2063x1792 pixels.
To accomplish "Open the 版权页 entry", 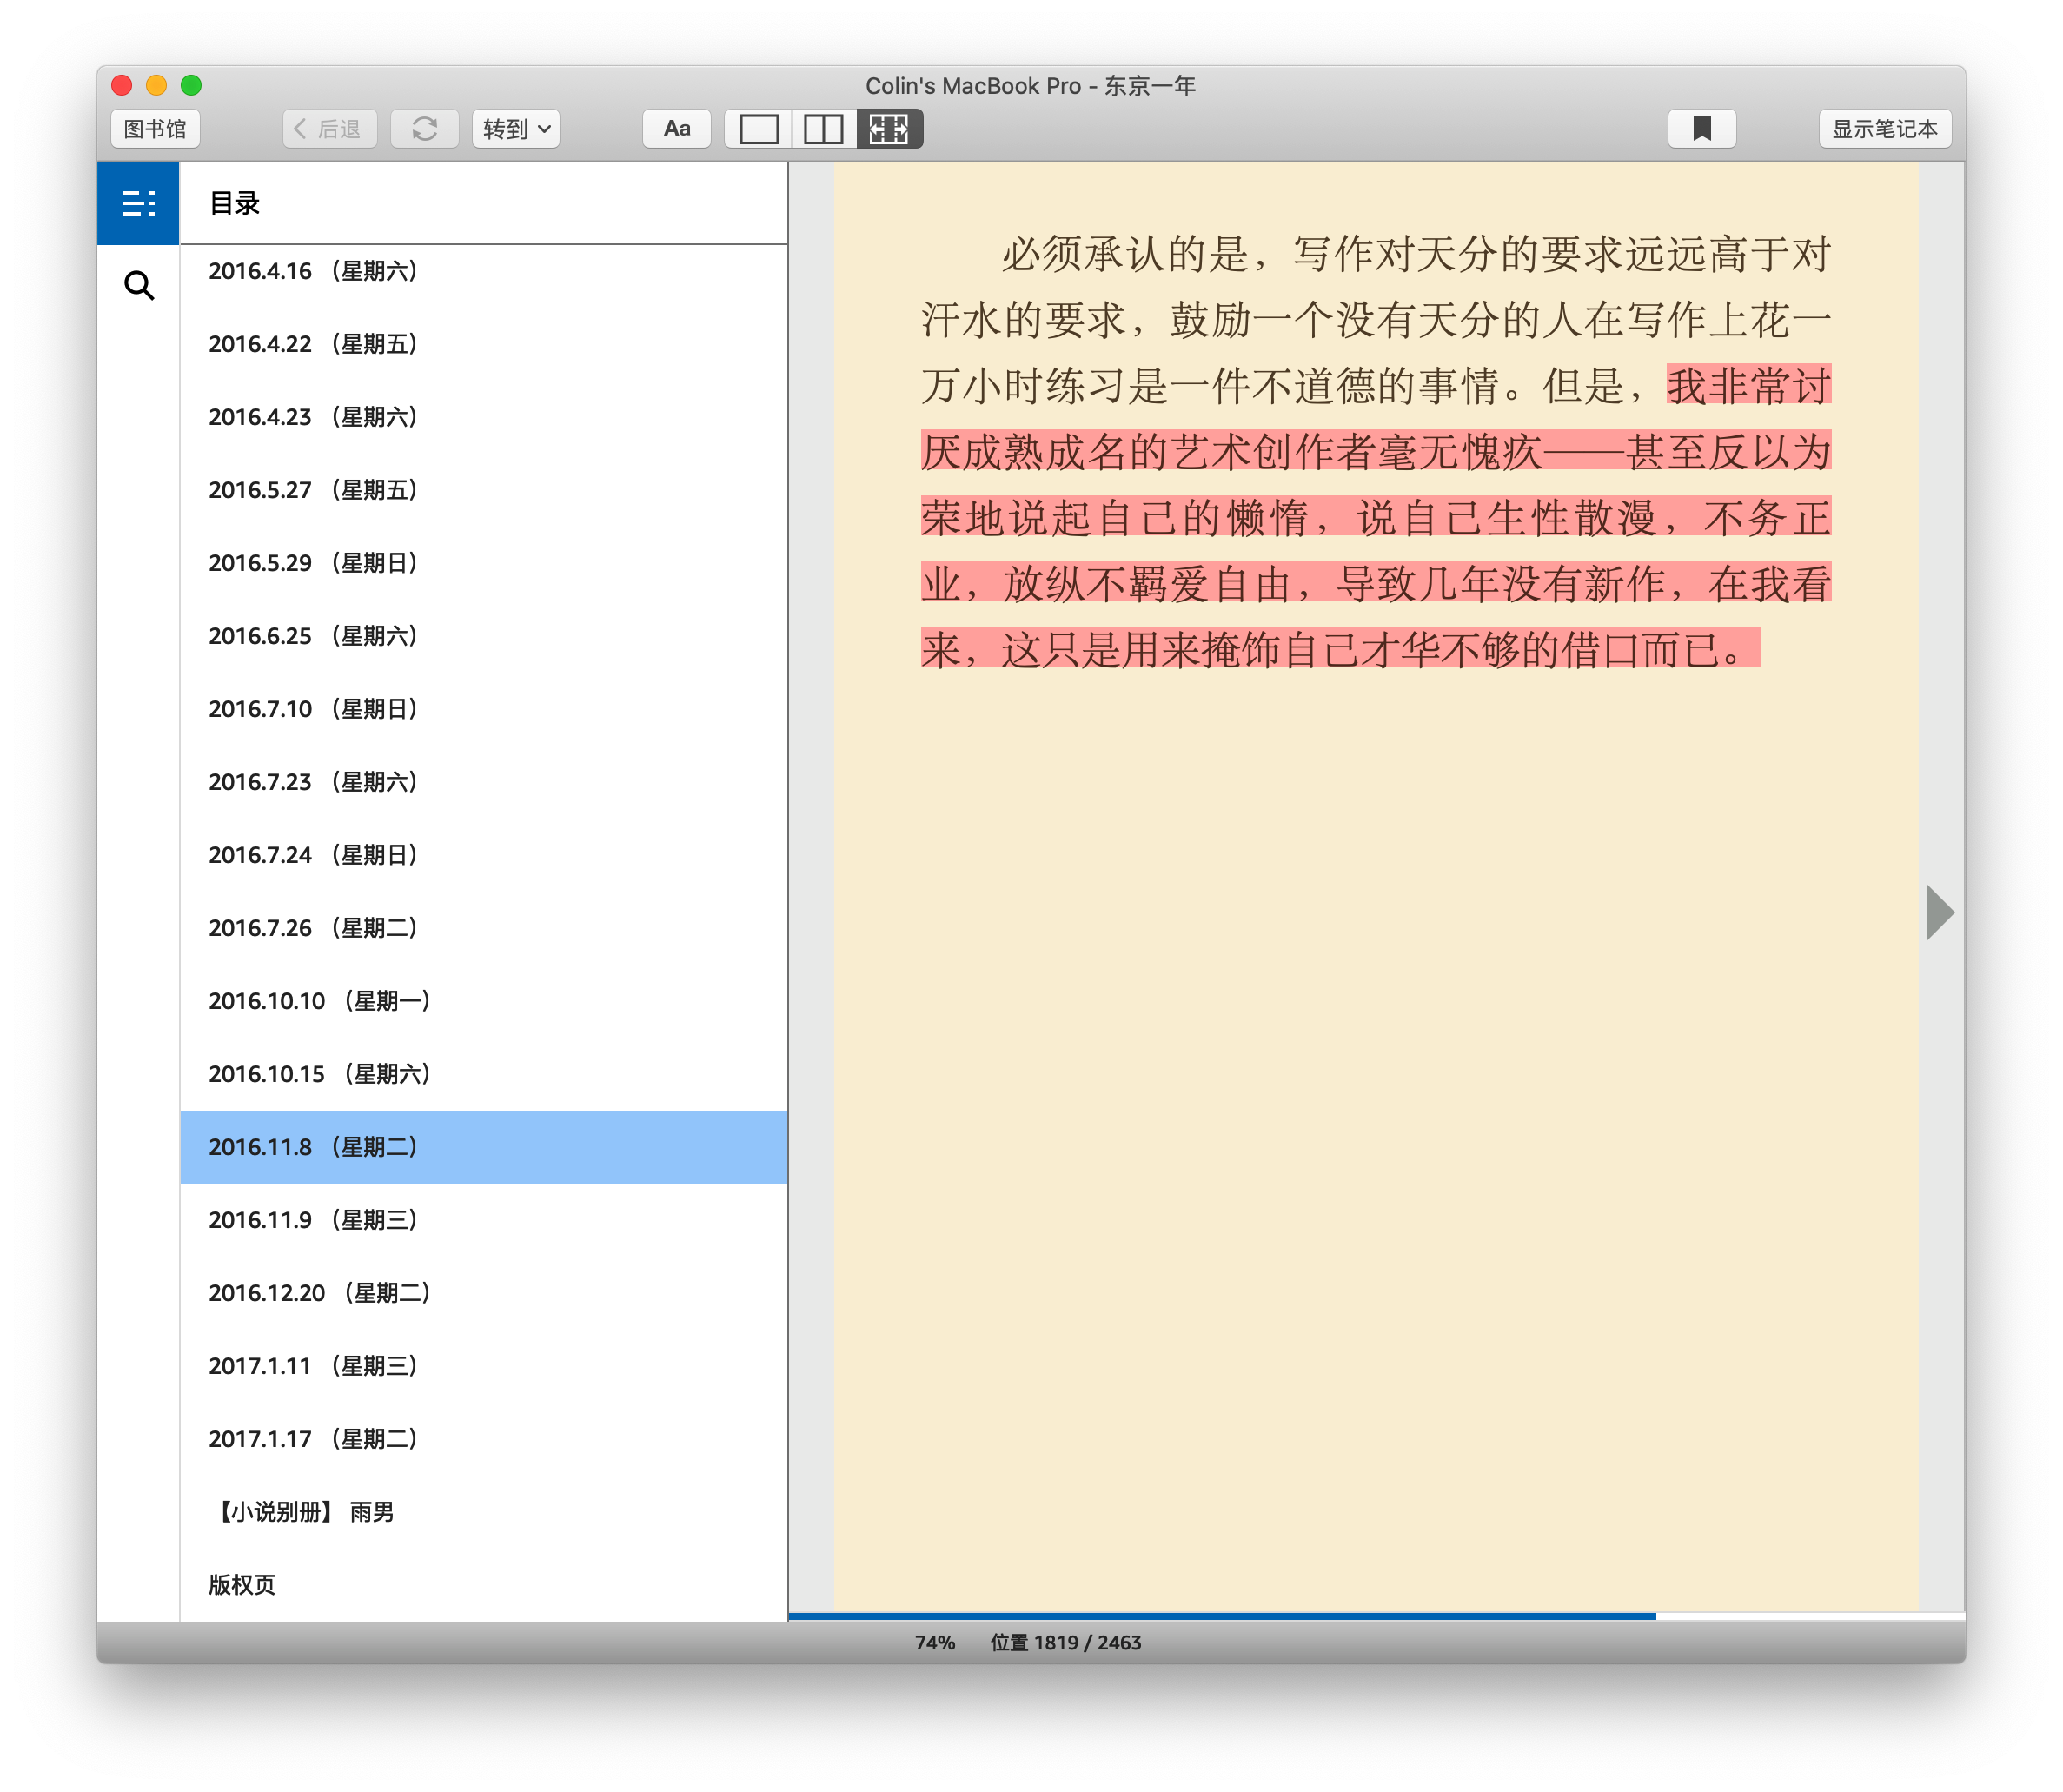I will [484, 1585].
